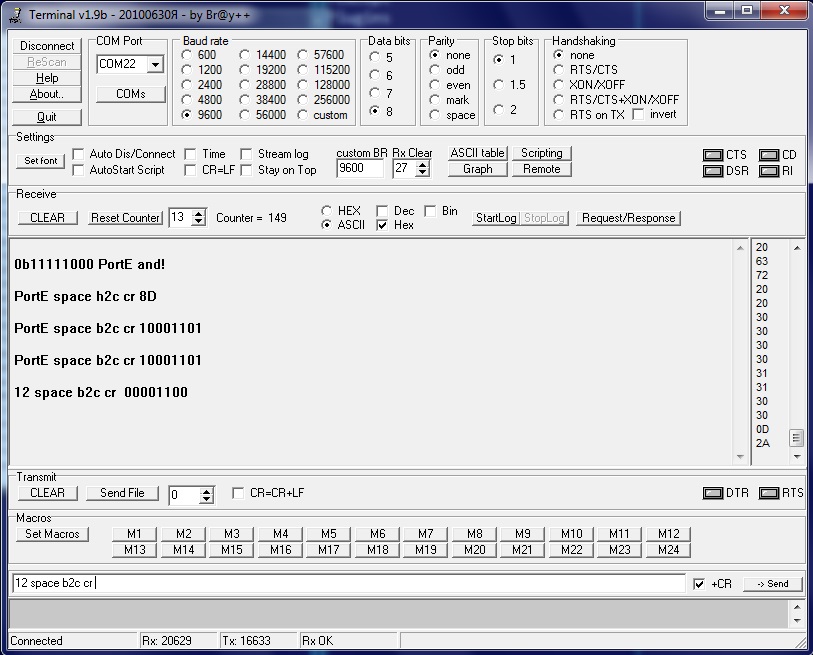Open the Remote settings
Viewport: 813px width, 655px height.
tap(542, 169)
